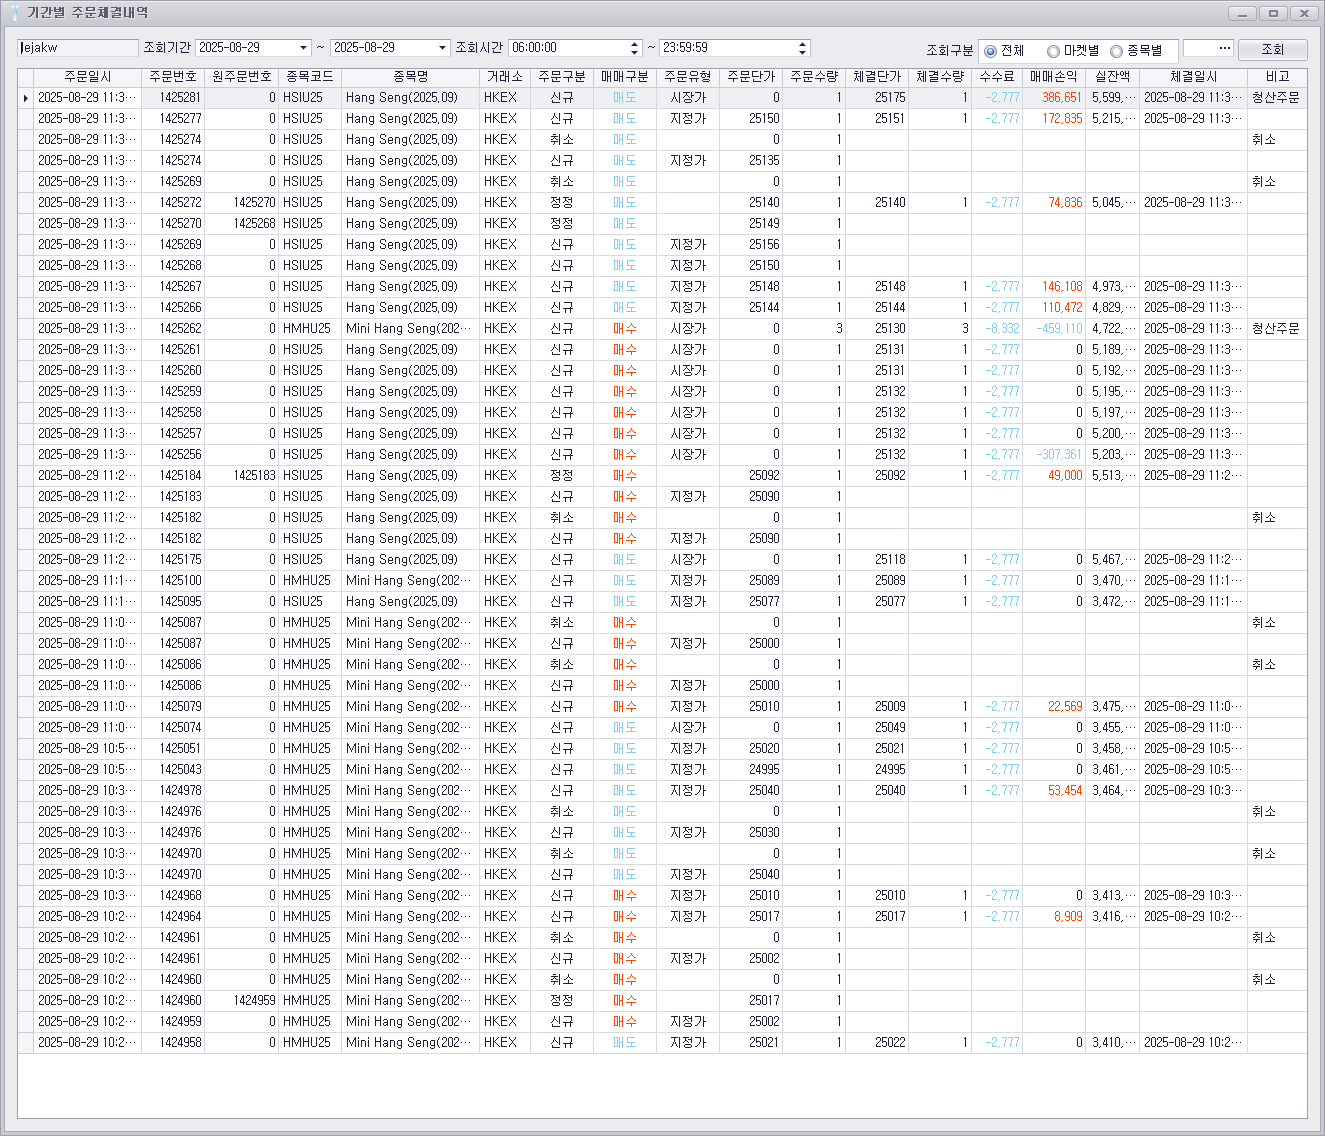Select the order number cell 1425281

[173, 98]
